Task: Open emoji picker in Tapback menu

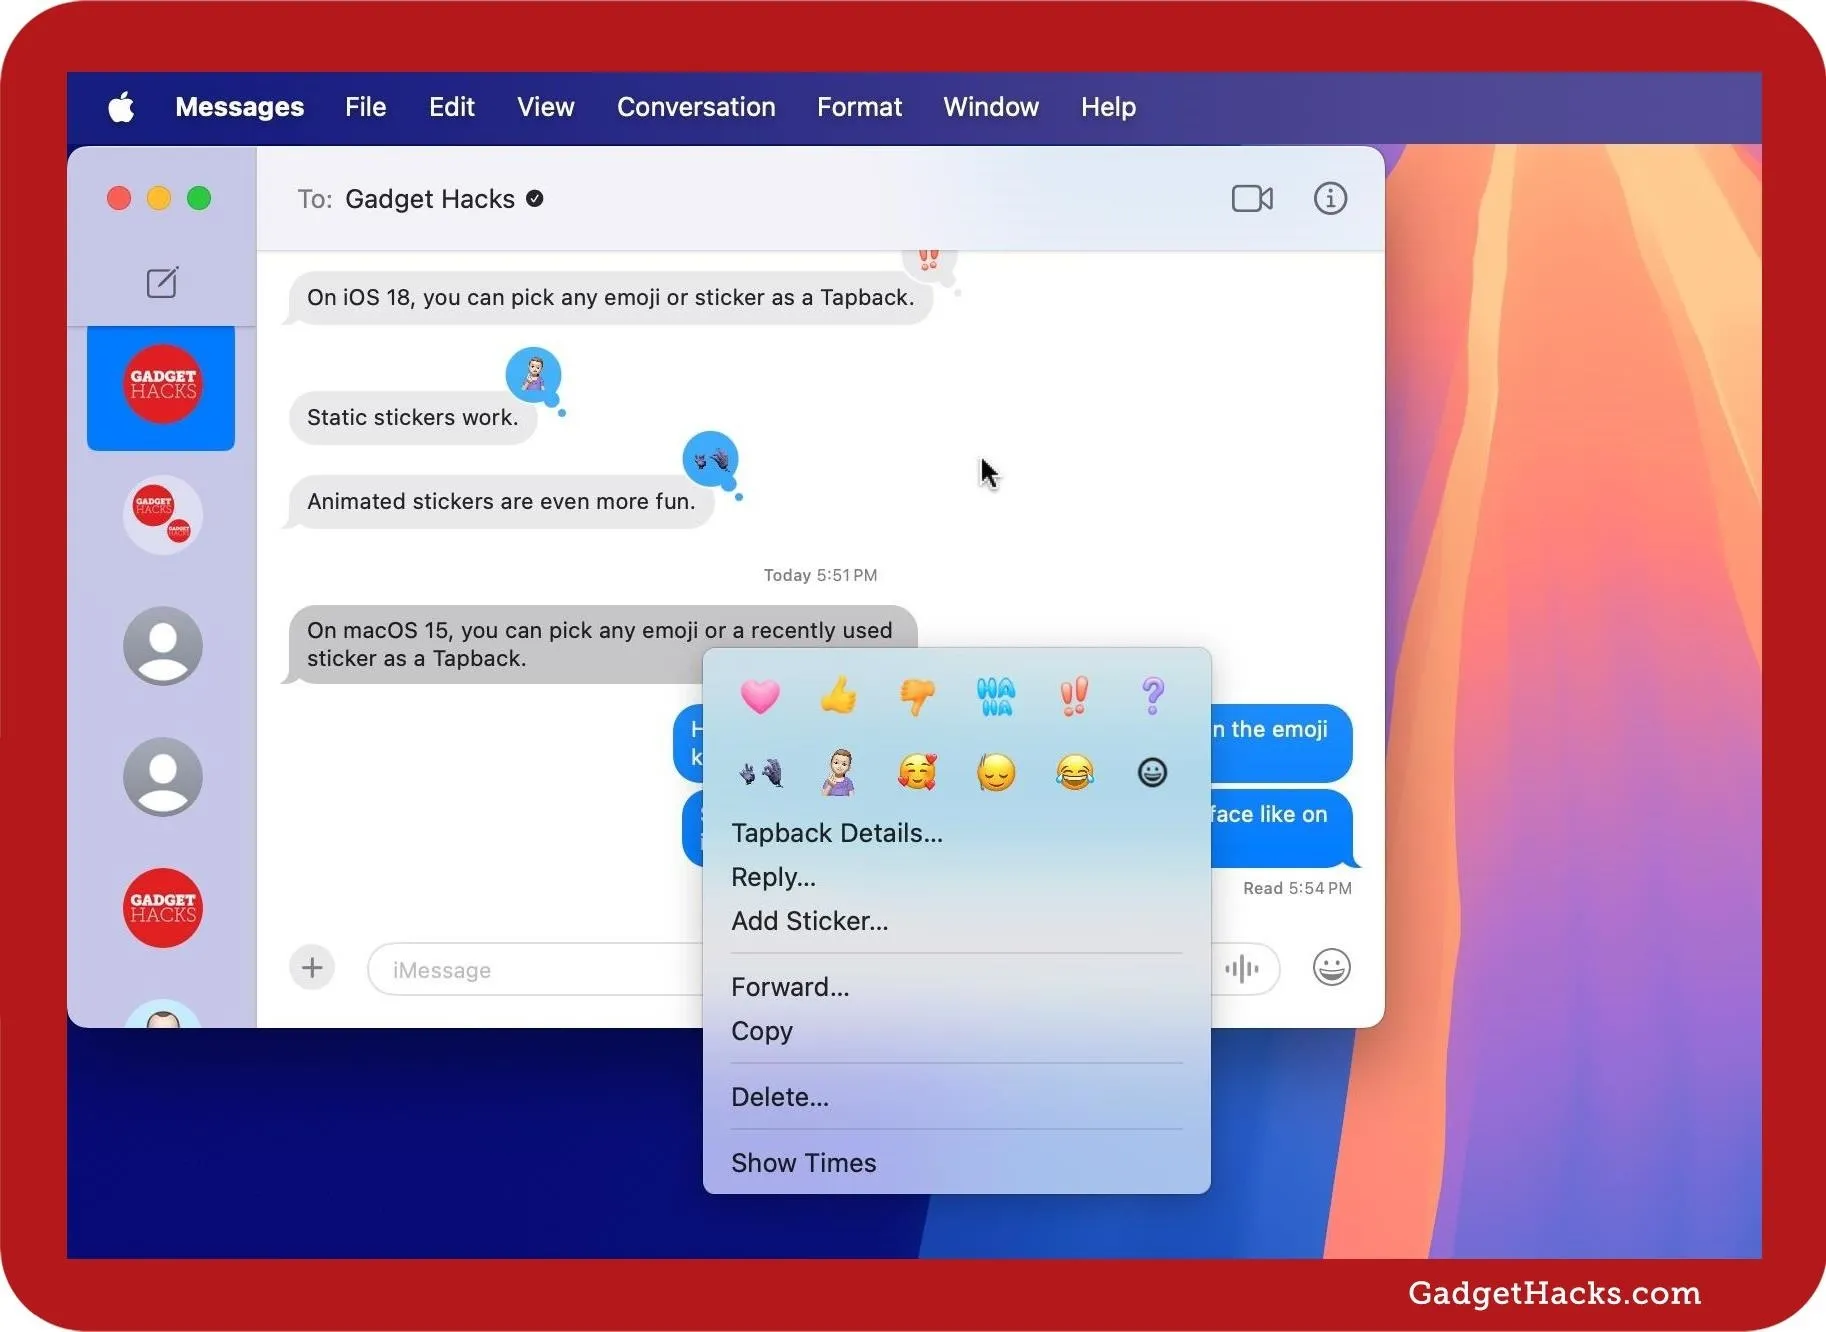Action: [x=1152, y=772]
